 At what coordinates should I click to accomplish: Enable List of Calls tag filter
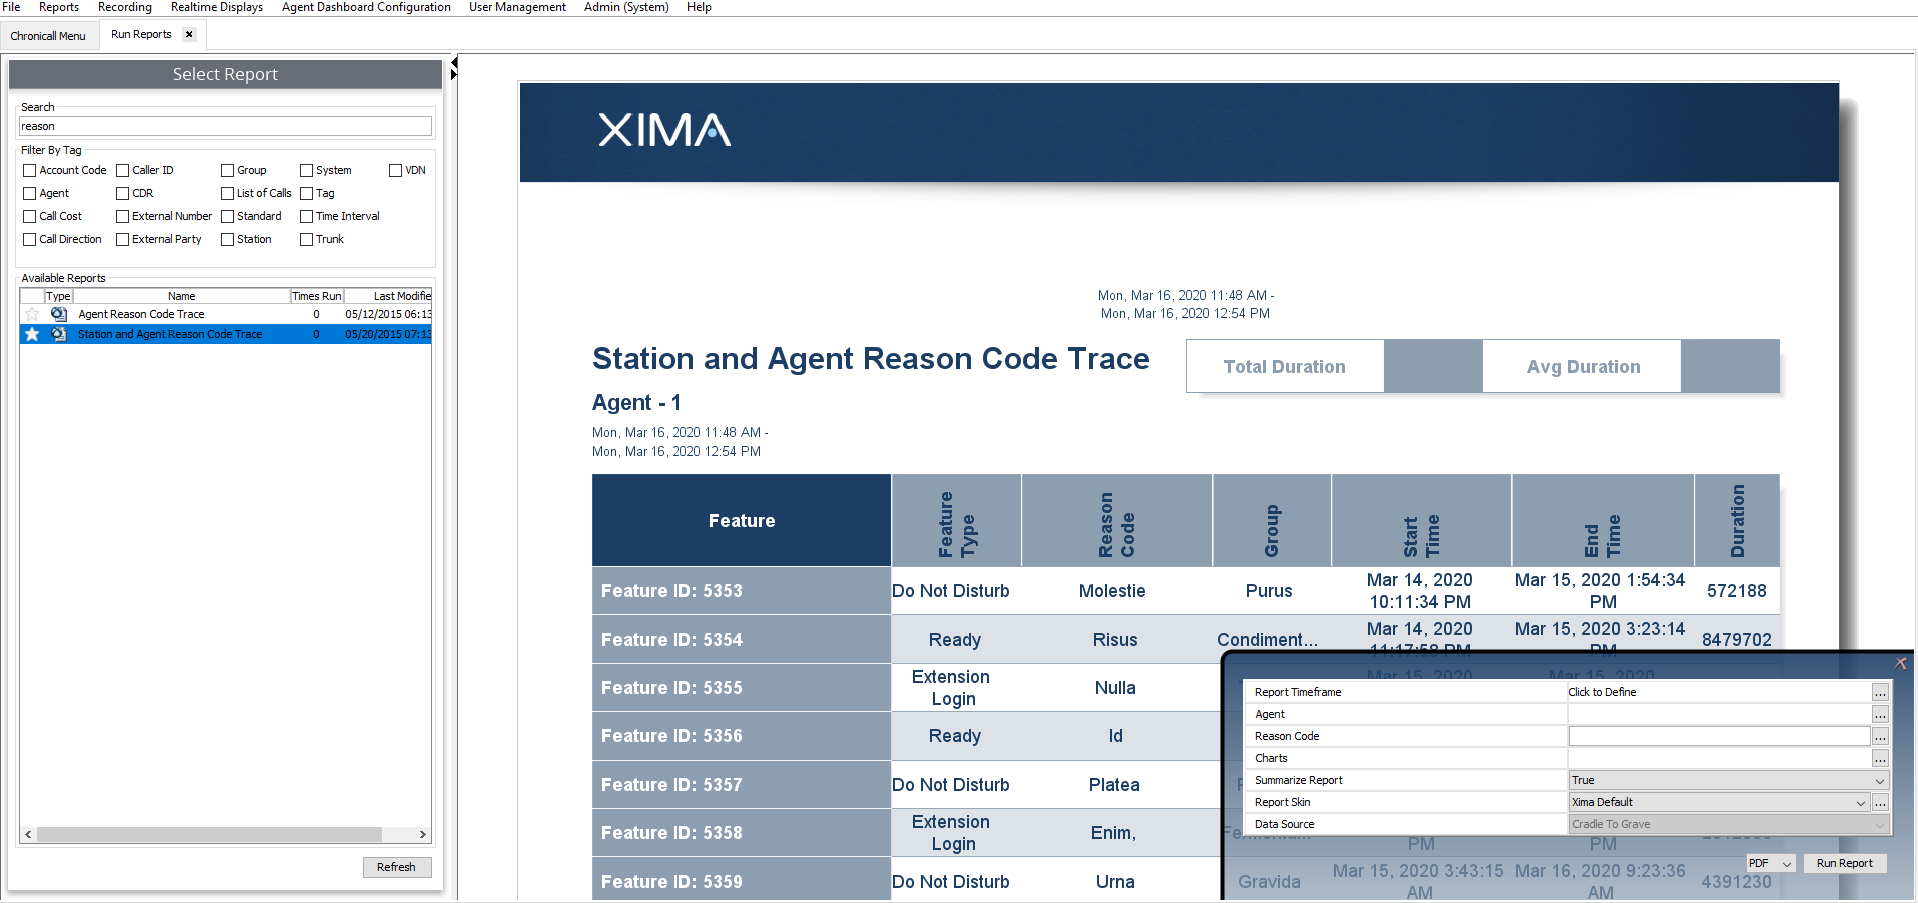[228, 193]
